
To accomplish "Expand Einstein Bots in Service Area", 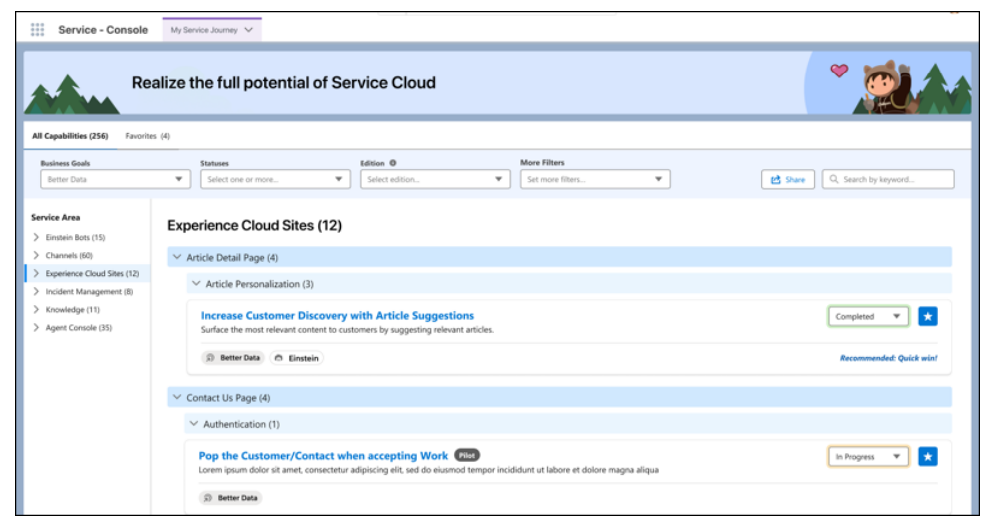I will click(x=37, y=238).
